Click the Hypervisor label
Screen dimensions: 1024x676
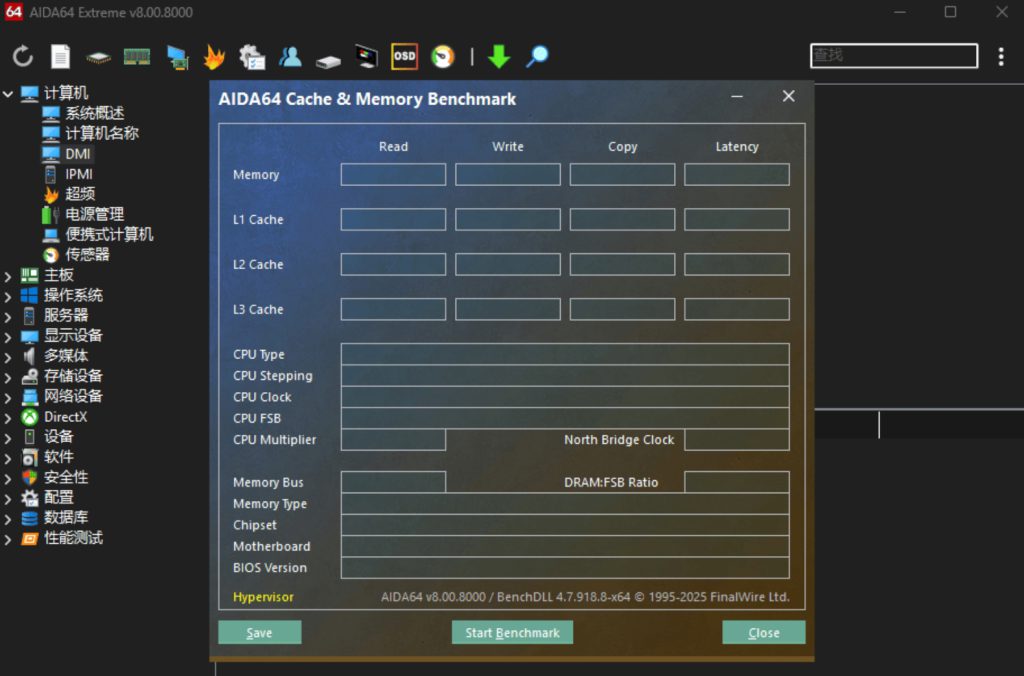[263, 597]
